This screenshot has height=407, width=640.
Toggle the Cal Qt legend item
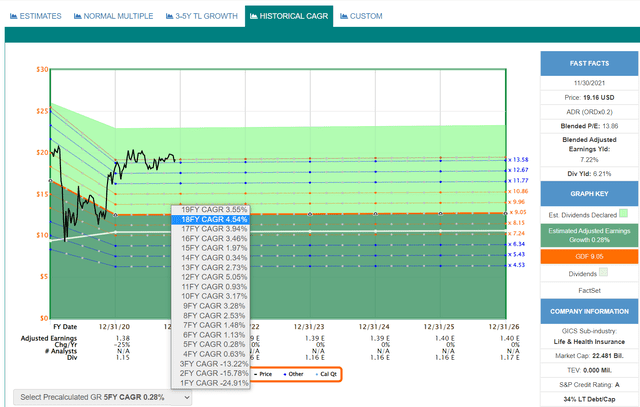pyautogui.click(x=326, y=374)
